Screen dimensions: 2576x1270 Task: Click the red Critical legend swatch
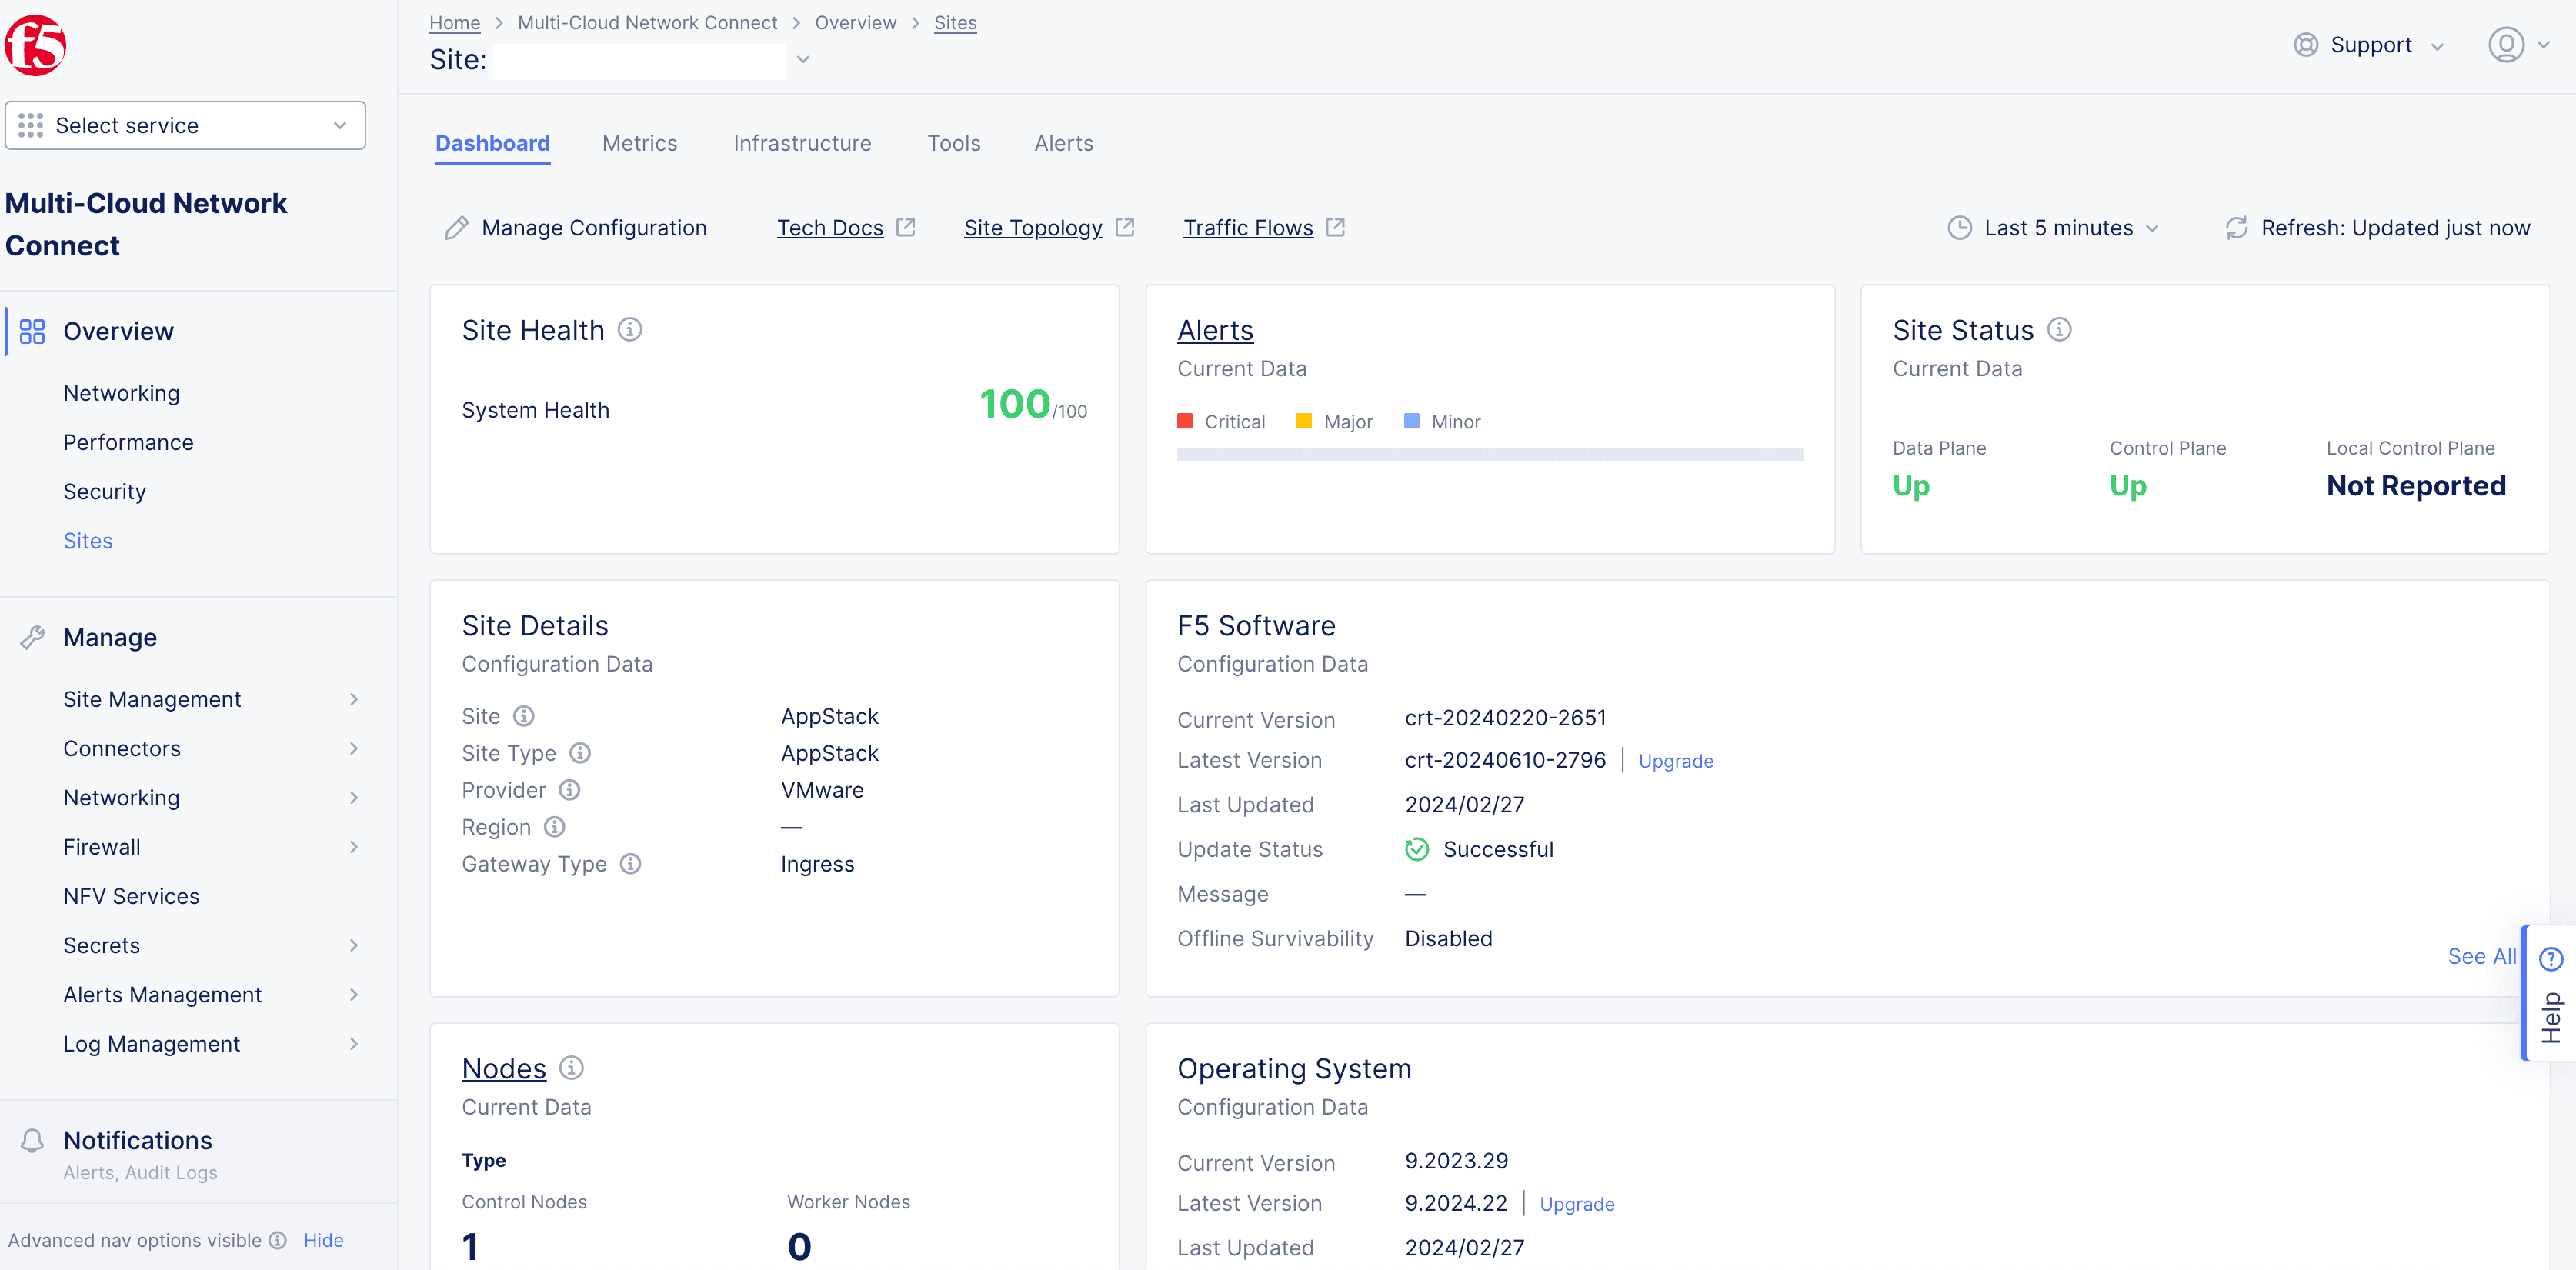(x=1185, y=421)
